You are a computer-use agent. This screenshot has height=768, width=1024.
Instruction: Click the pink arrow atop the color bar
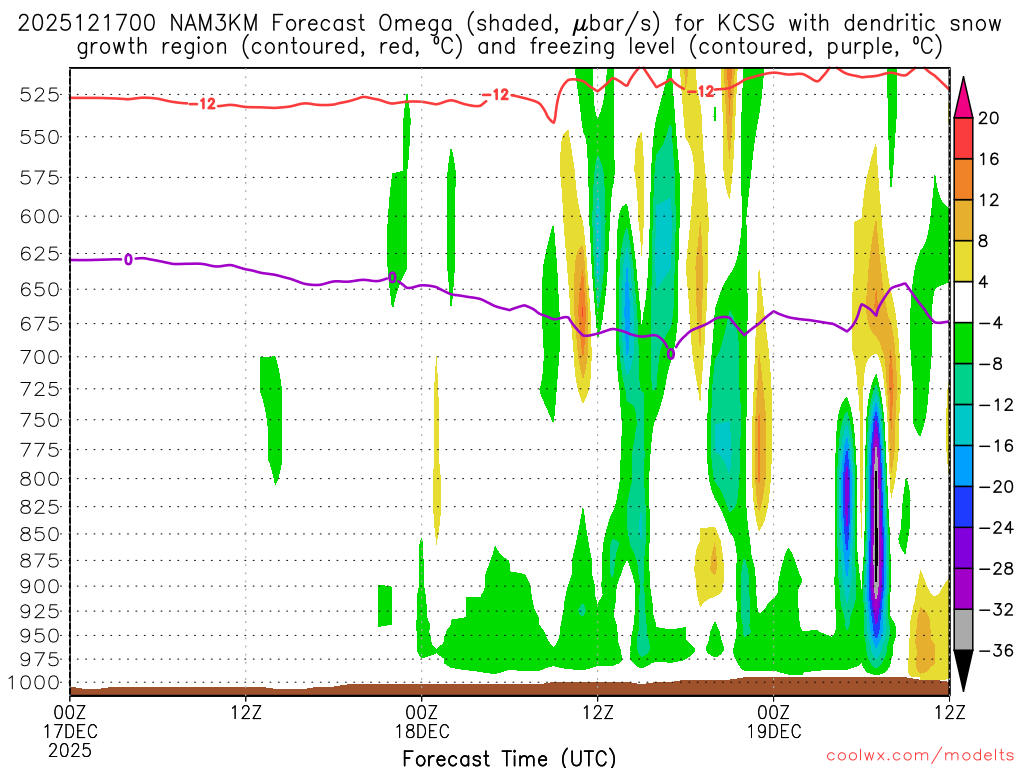963,98
